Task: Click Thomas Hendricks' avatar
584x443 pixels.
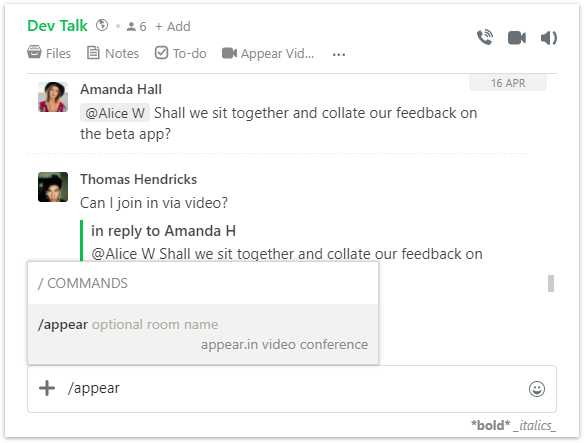Action: click(53, 187)
